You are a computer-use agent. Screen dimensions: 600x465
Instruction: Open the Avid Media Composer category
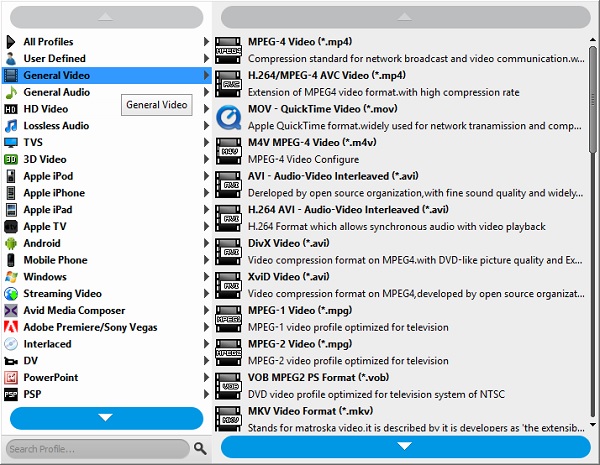tap(107, 310)
